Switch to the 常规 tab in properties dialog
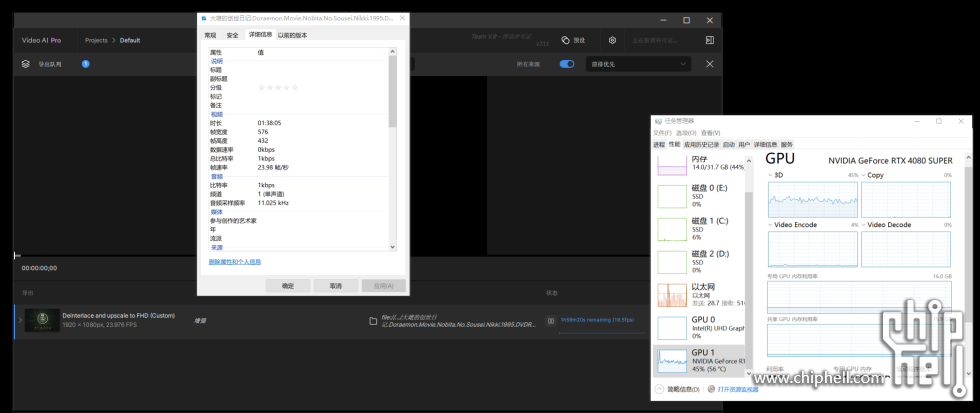This screenshot has width=980, height=413. click(210, 35)
